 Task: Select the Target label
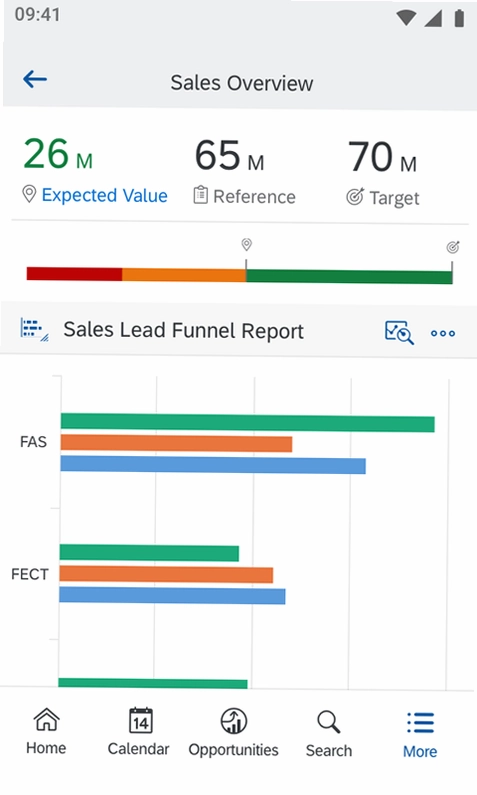point(394,198)
